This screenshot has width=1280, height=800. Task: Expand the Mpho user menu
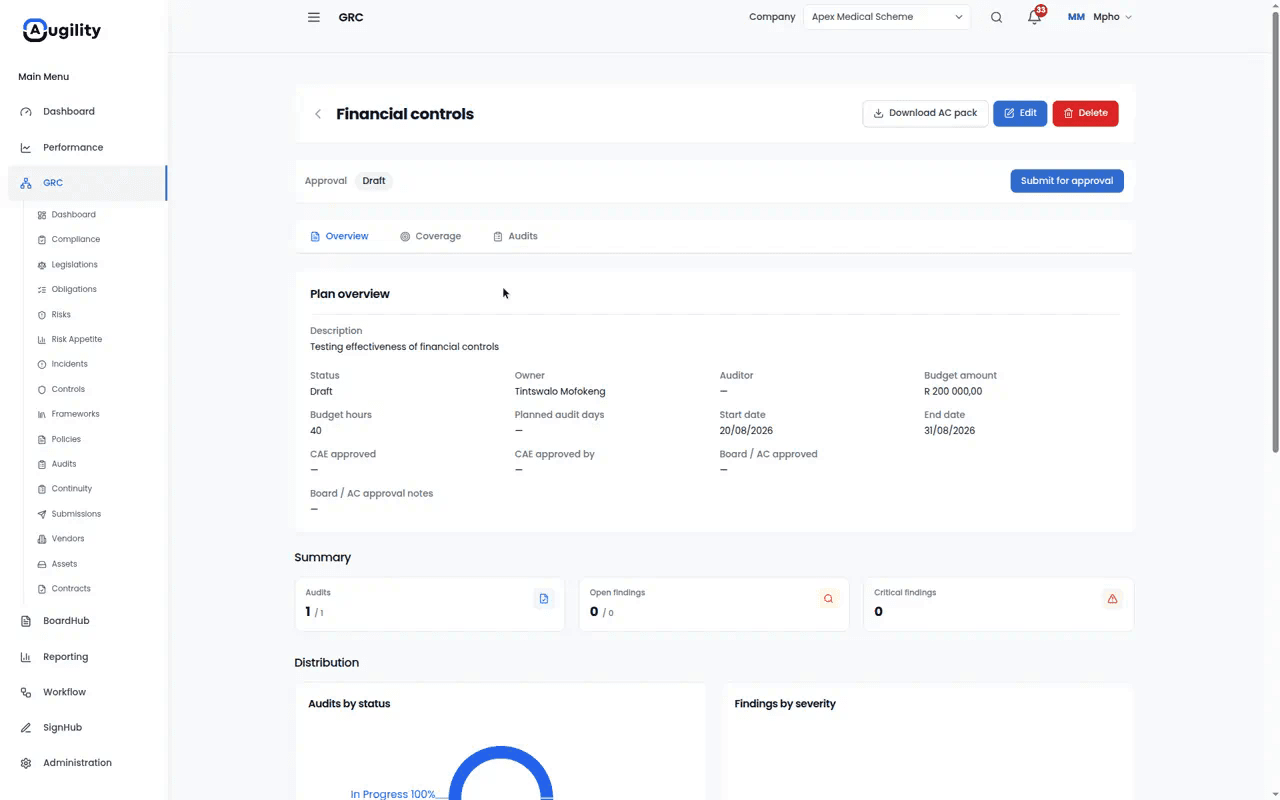coord(1112,17)
